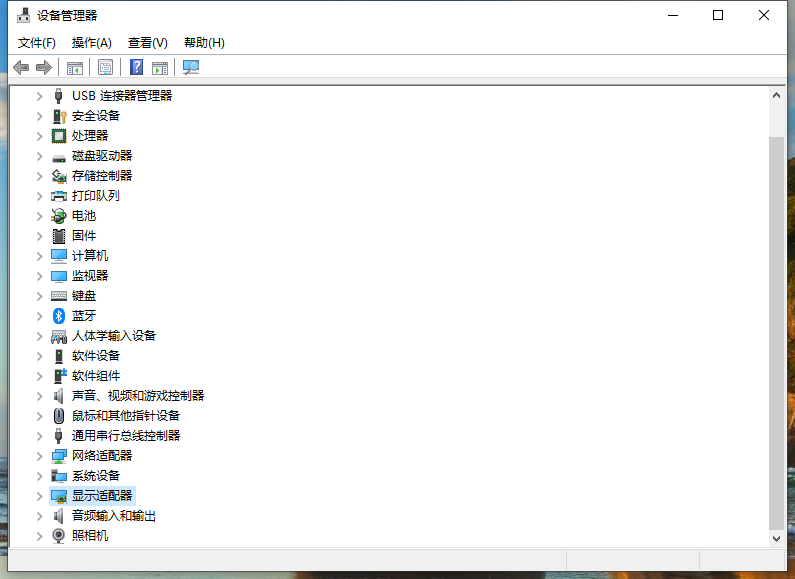Click the vertical scrollbar thumb
795x579 pixels.
(776, 333)
